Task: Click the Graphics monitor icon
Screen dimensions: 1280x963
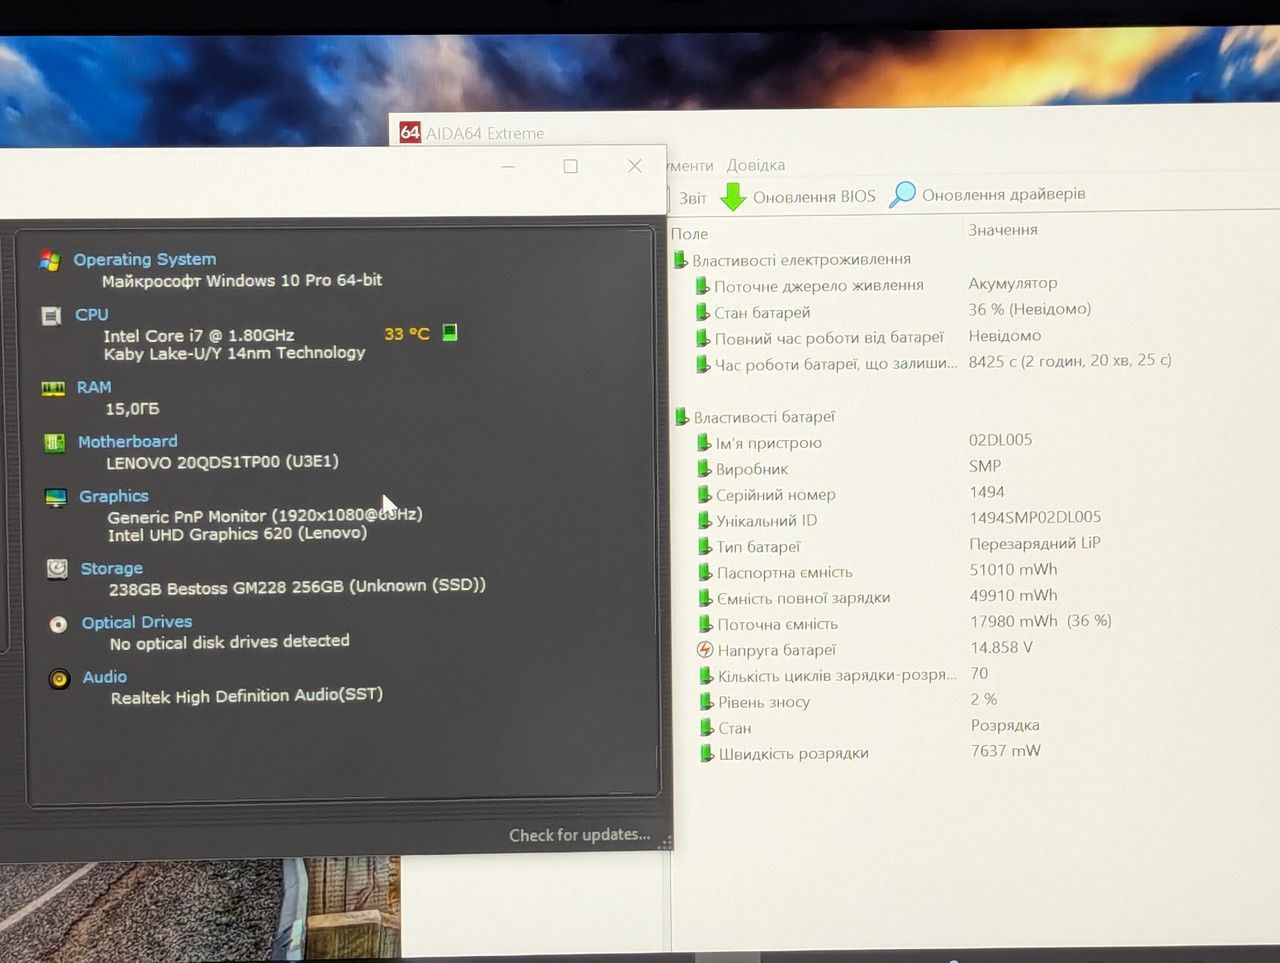Action: point(56,497)
